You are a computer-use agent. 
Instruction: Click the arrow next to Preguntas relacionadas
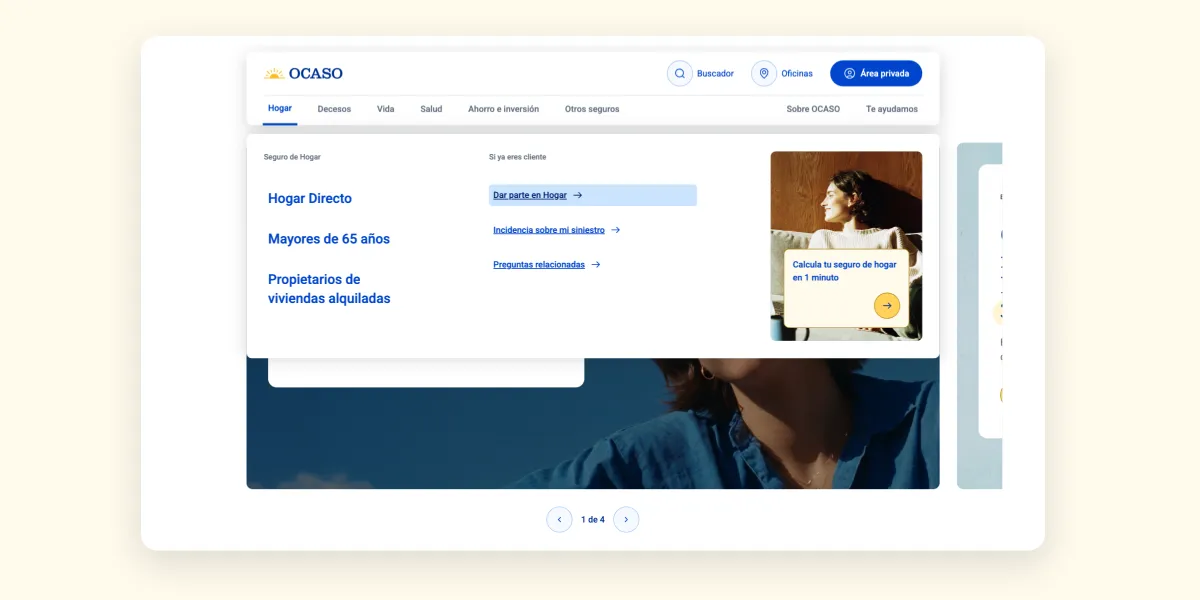pos(596,265)
